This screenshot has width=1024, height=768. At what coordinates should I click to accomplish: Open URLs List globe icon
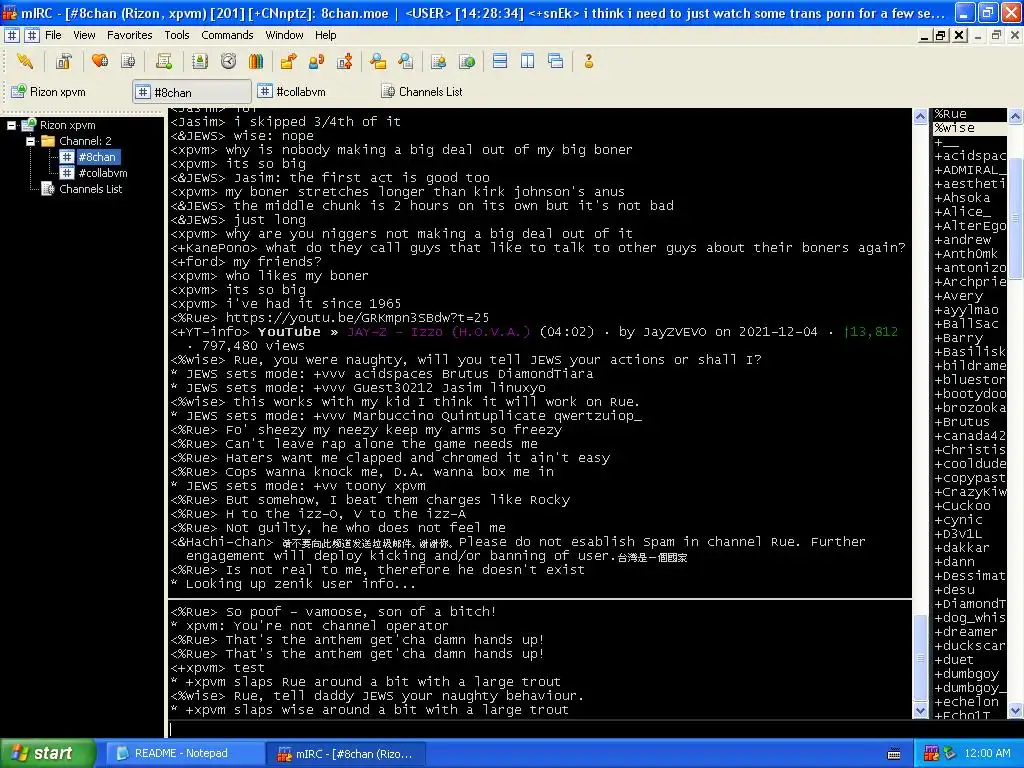tap(467, 61)
